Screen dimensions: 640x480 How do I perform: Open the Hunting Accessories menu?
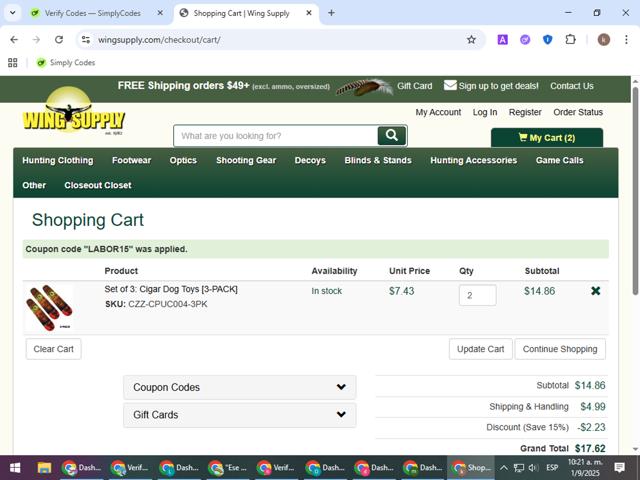point(473,160)
